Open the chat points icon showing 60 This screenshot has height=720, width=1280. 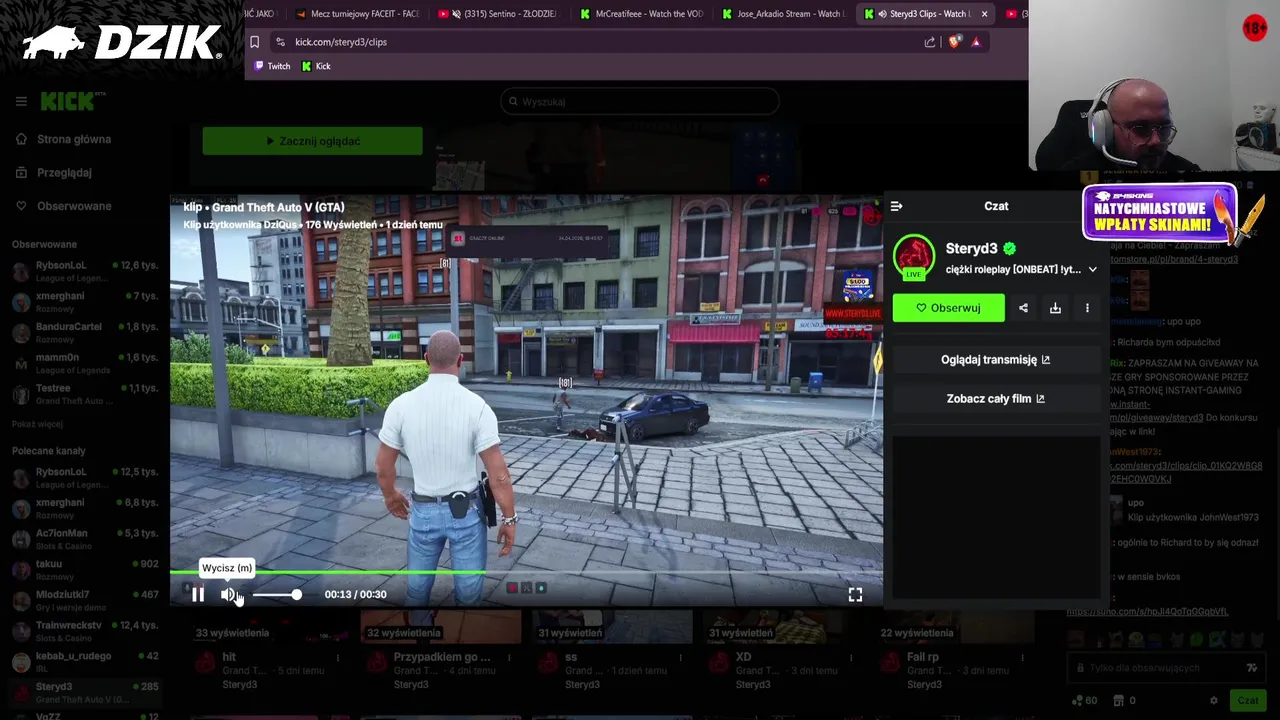click(1084, 701)
